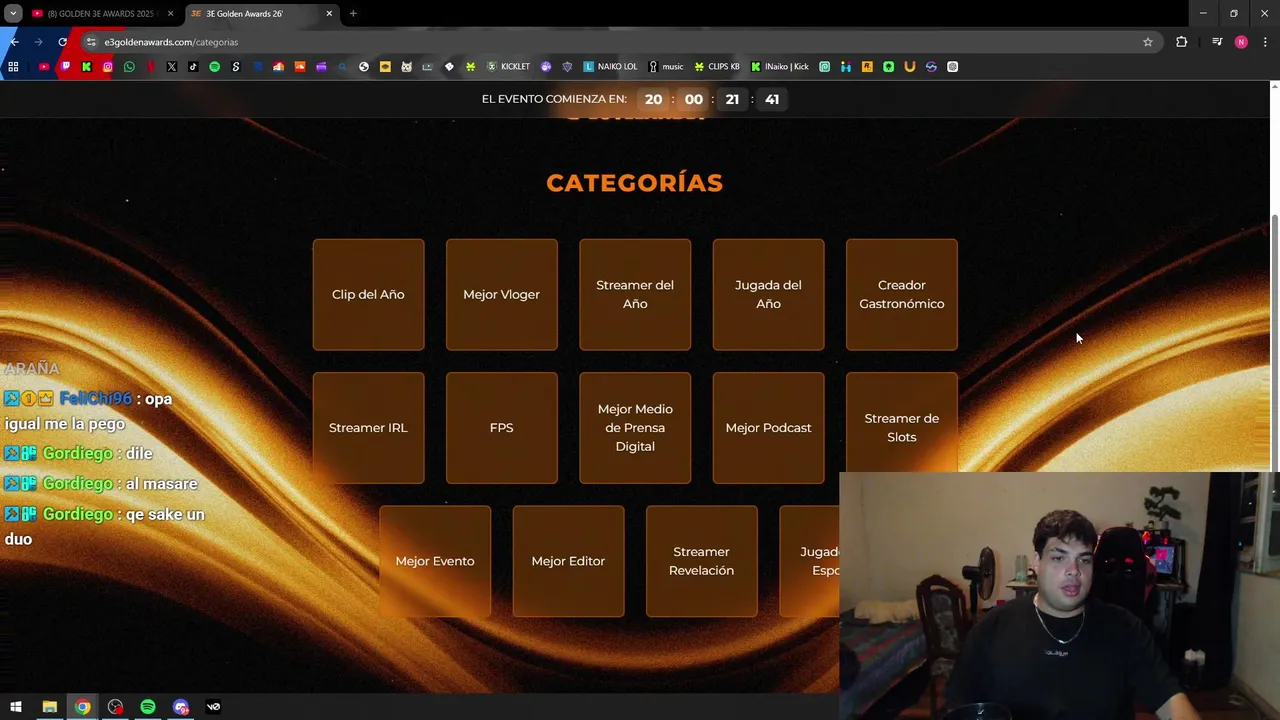Open the Streamer IRL category
The width and height of the screenshot is (1280, 720).
click(x=368, y=428)
